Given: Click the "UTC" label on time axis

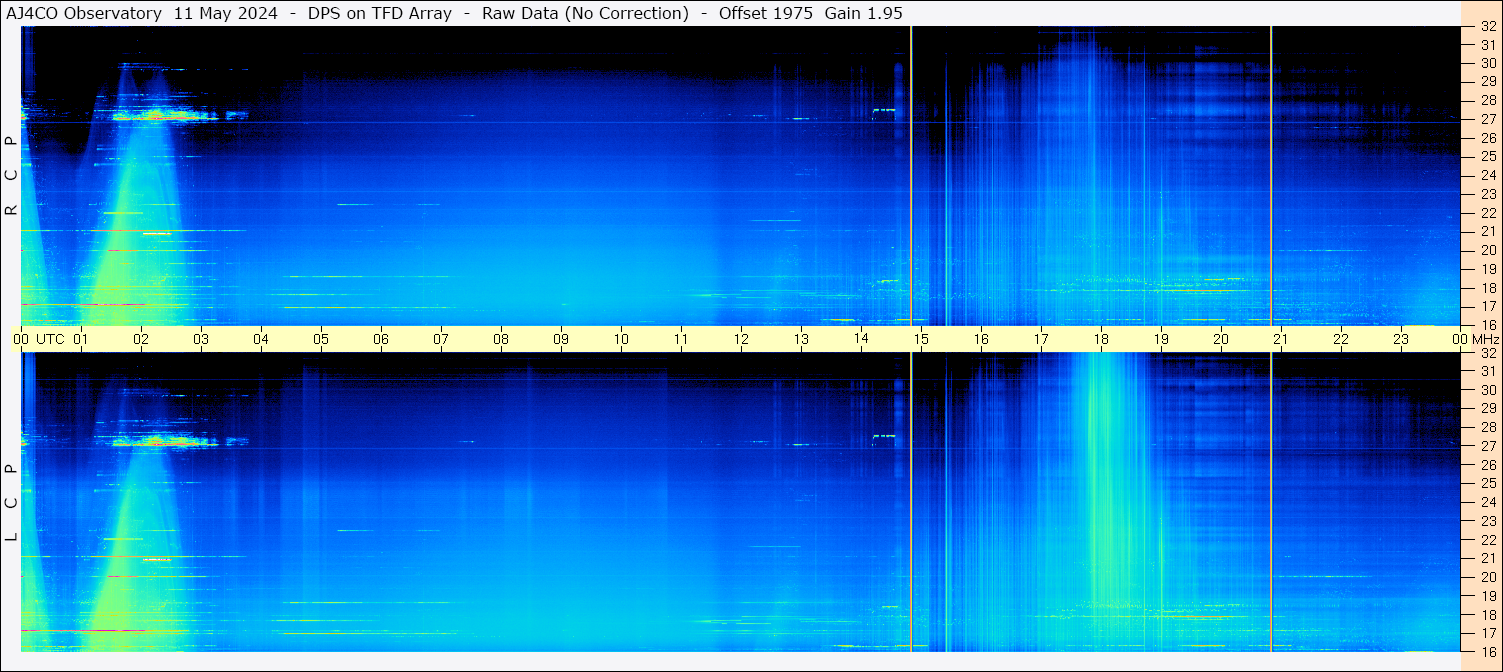Looking at the screenshot, I should 51,339.
